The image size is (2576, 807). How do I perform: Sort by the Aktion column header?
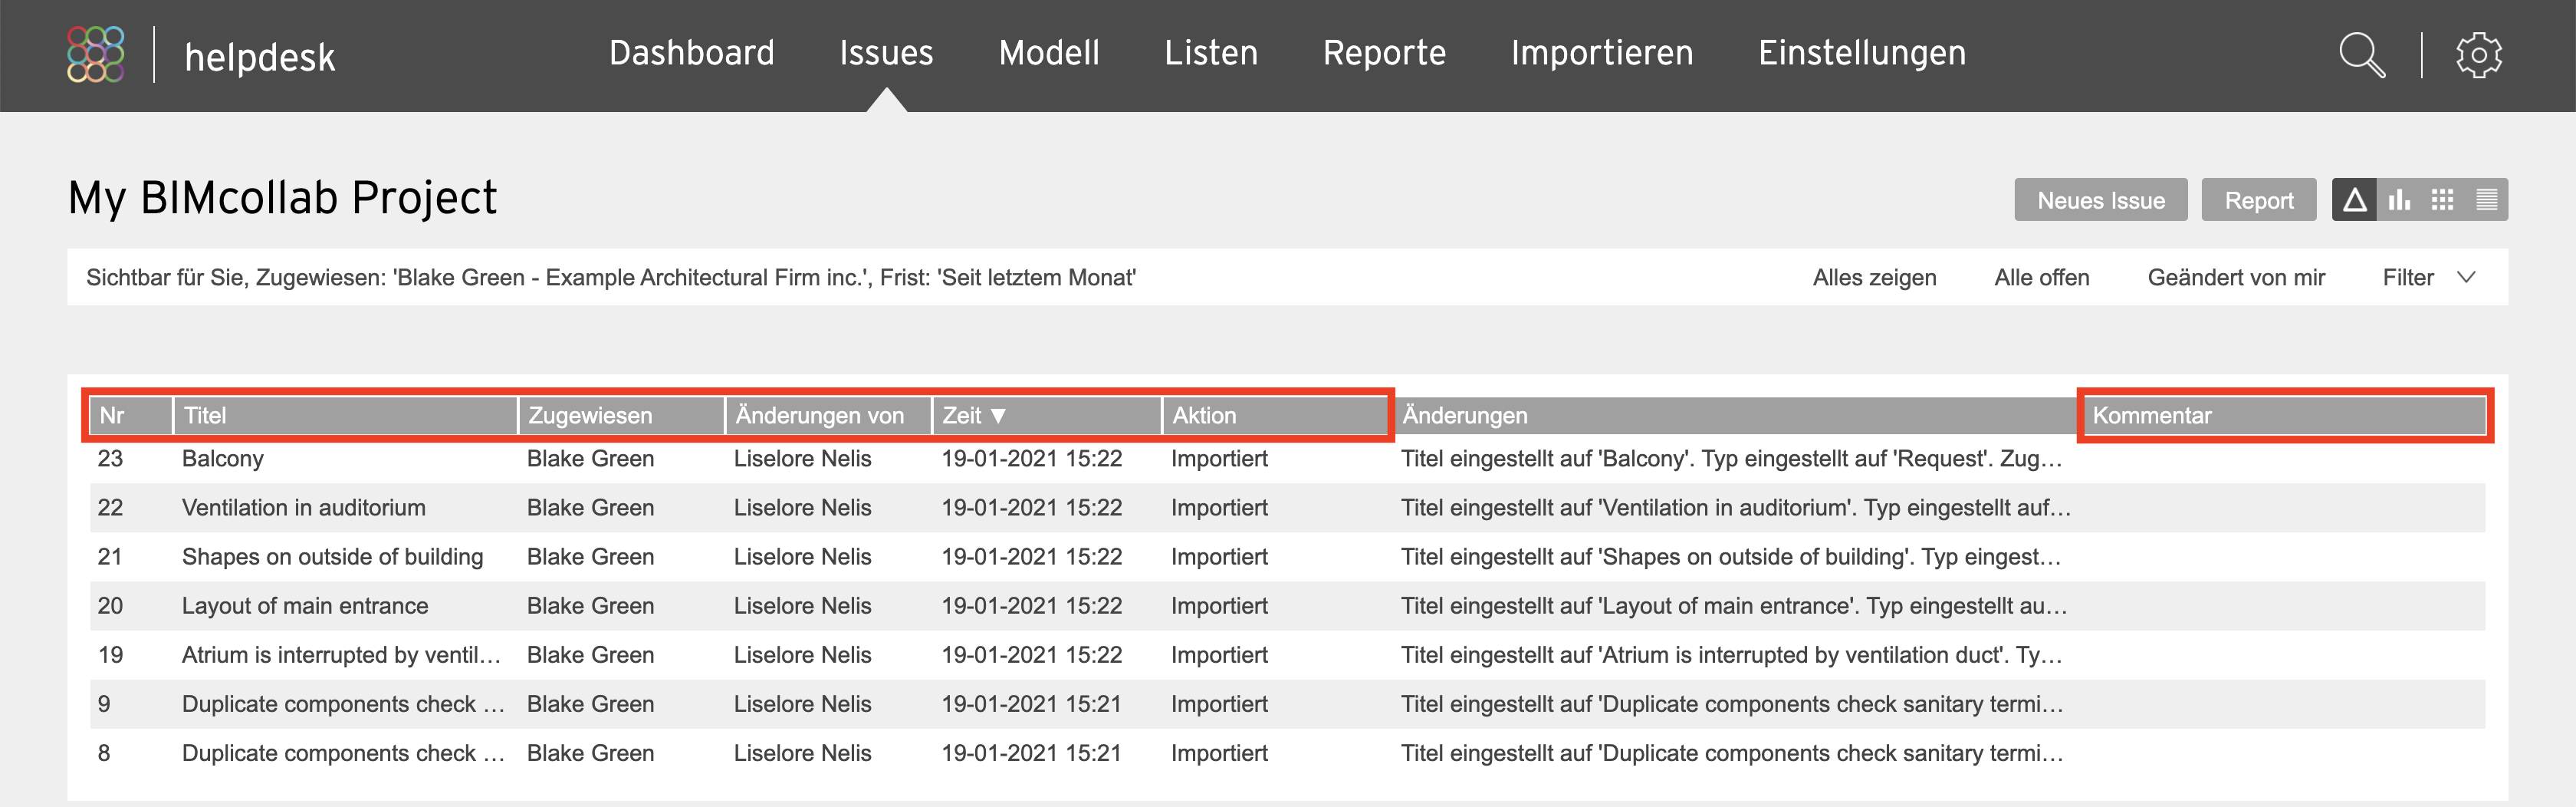pyautogui.click(x=1275, y=415)
